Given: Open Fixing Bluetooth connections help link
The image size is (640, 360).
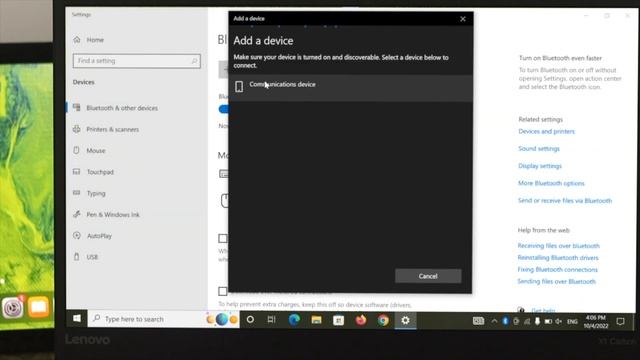Looking at the screenshot, I should 557,269.
